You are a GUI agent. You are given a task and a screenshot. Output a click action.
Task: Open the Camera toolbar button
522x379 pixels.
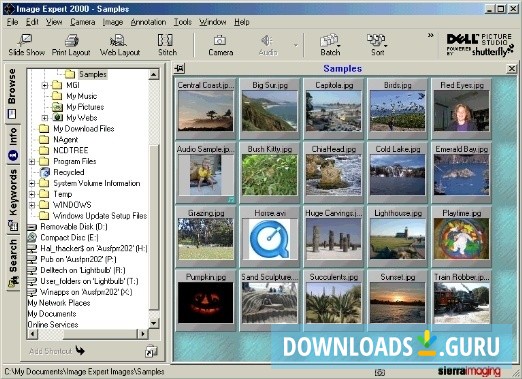(x=220, y=45)
